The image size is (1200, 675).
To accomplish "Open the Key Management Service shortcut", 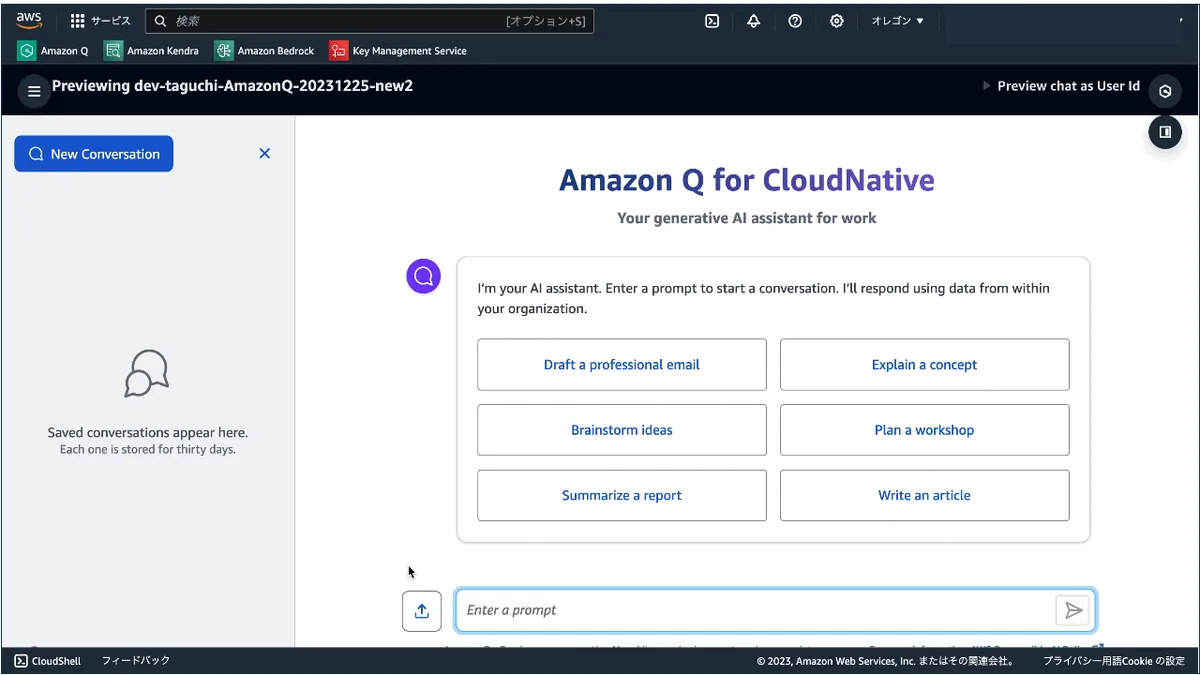I will coord(398,51).
